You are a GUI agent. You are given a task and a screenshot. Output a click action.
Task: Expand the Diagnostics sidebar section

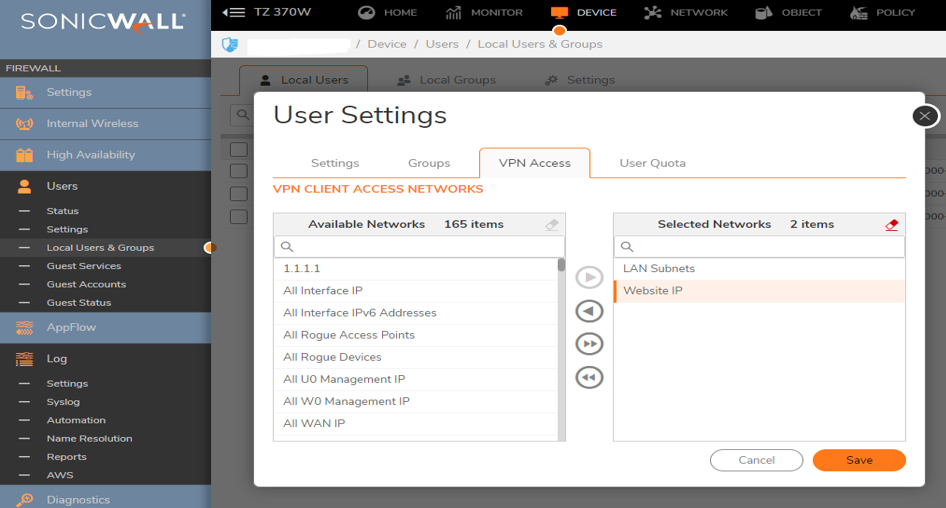pyautogui.click(x=77, y=499)
